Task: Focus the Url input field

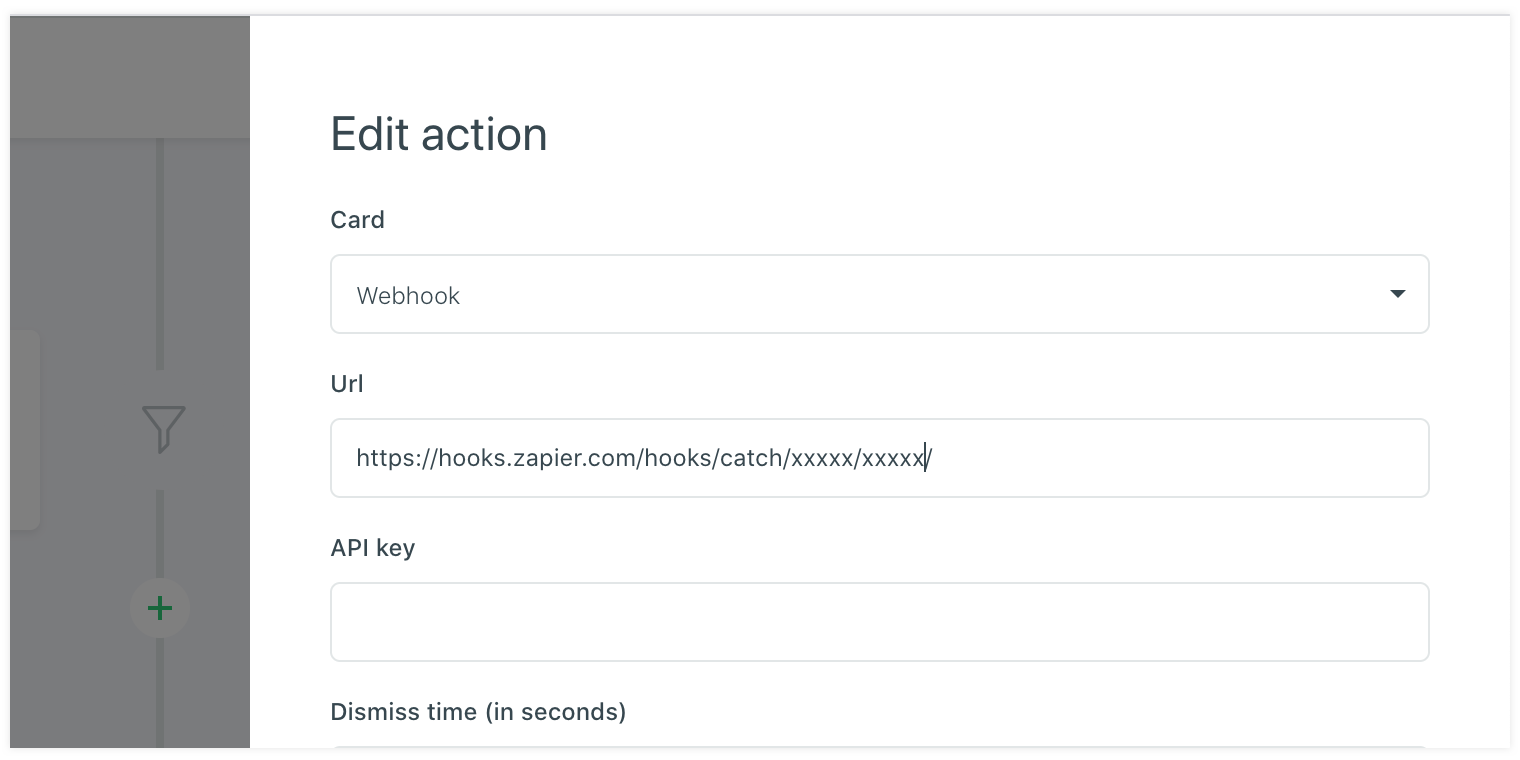Action: pyautogui.click(x=1150, y=458)
